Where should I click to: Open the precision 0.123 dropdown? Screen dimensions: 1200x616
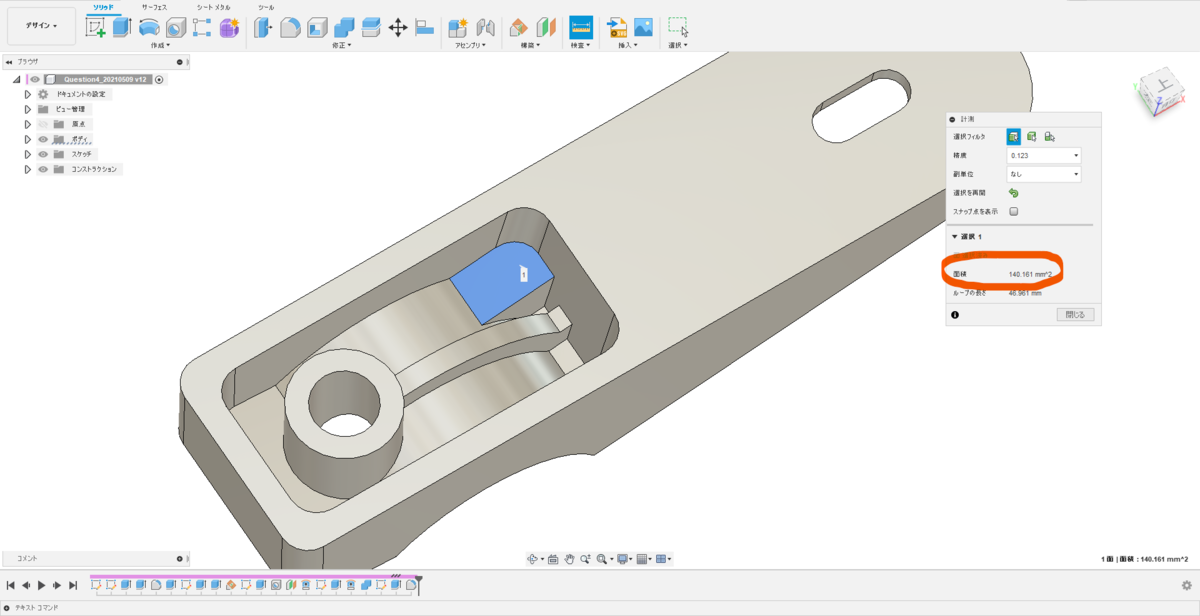coord(1044,156)
